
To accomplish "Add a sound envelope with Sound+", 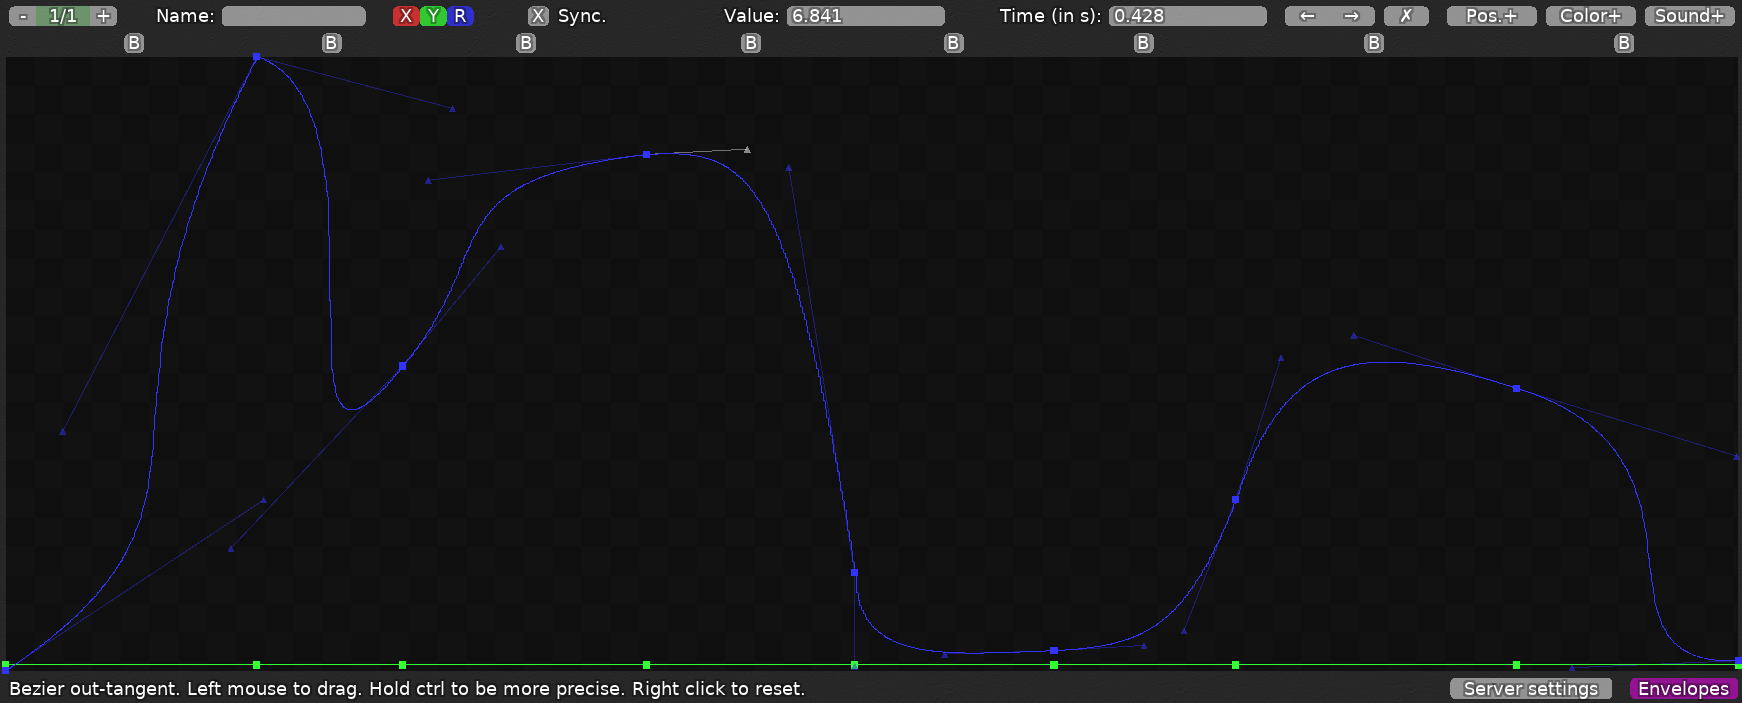I will point(1689,16).
